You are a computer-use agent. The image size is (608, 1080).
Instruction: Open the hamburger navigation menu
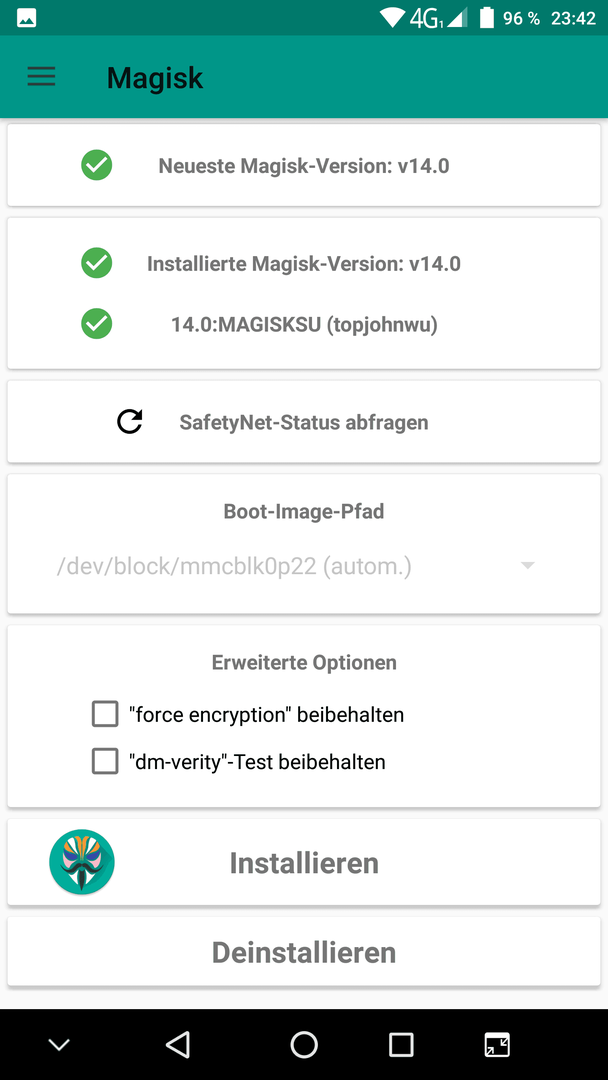tap(41, 77)
